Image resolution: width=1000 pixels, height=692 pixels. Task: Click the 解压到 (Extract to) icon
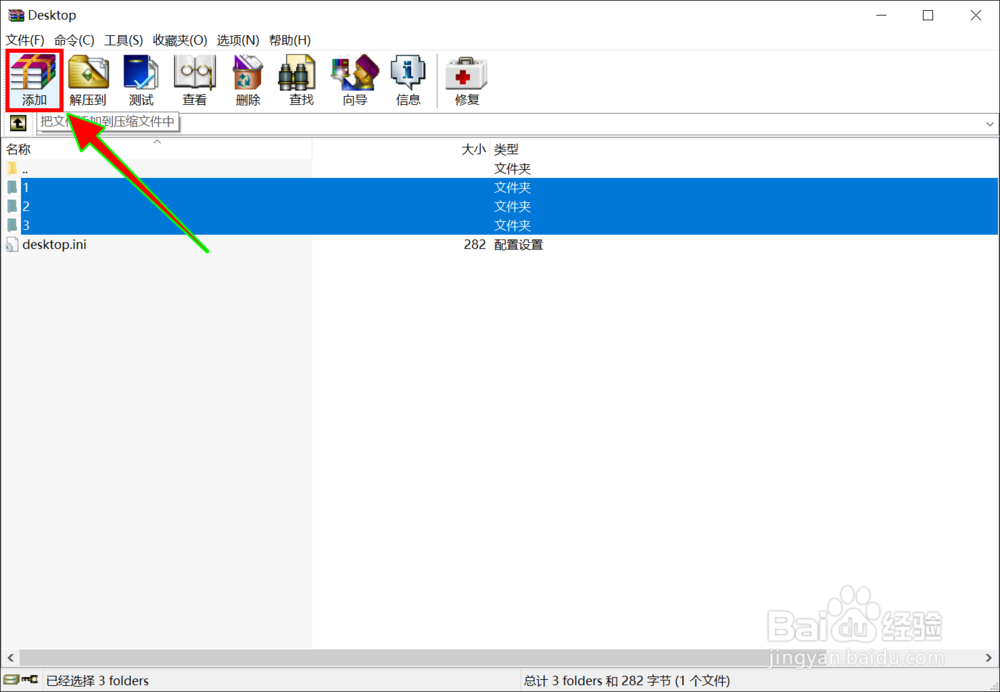pyautogui.click(x=87, y=80)
